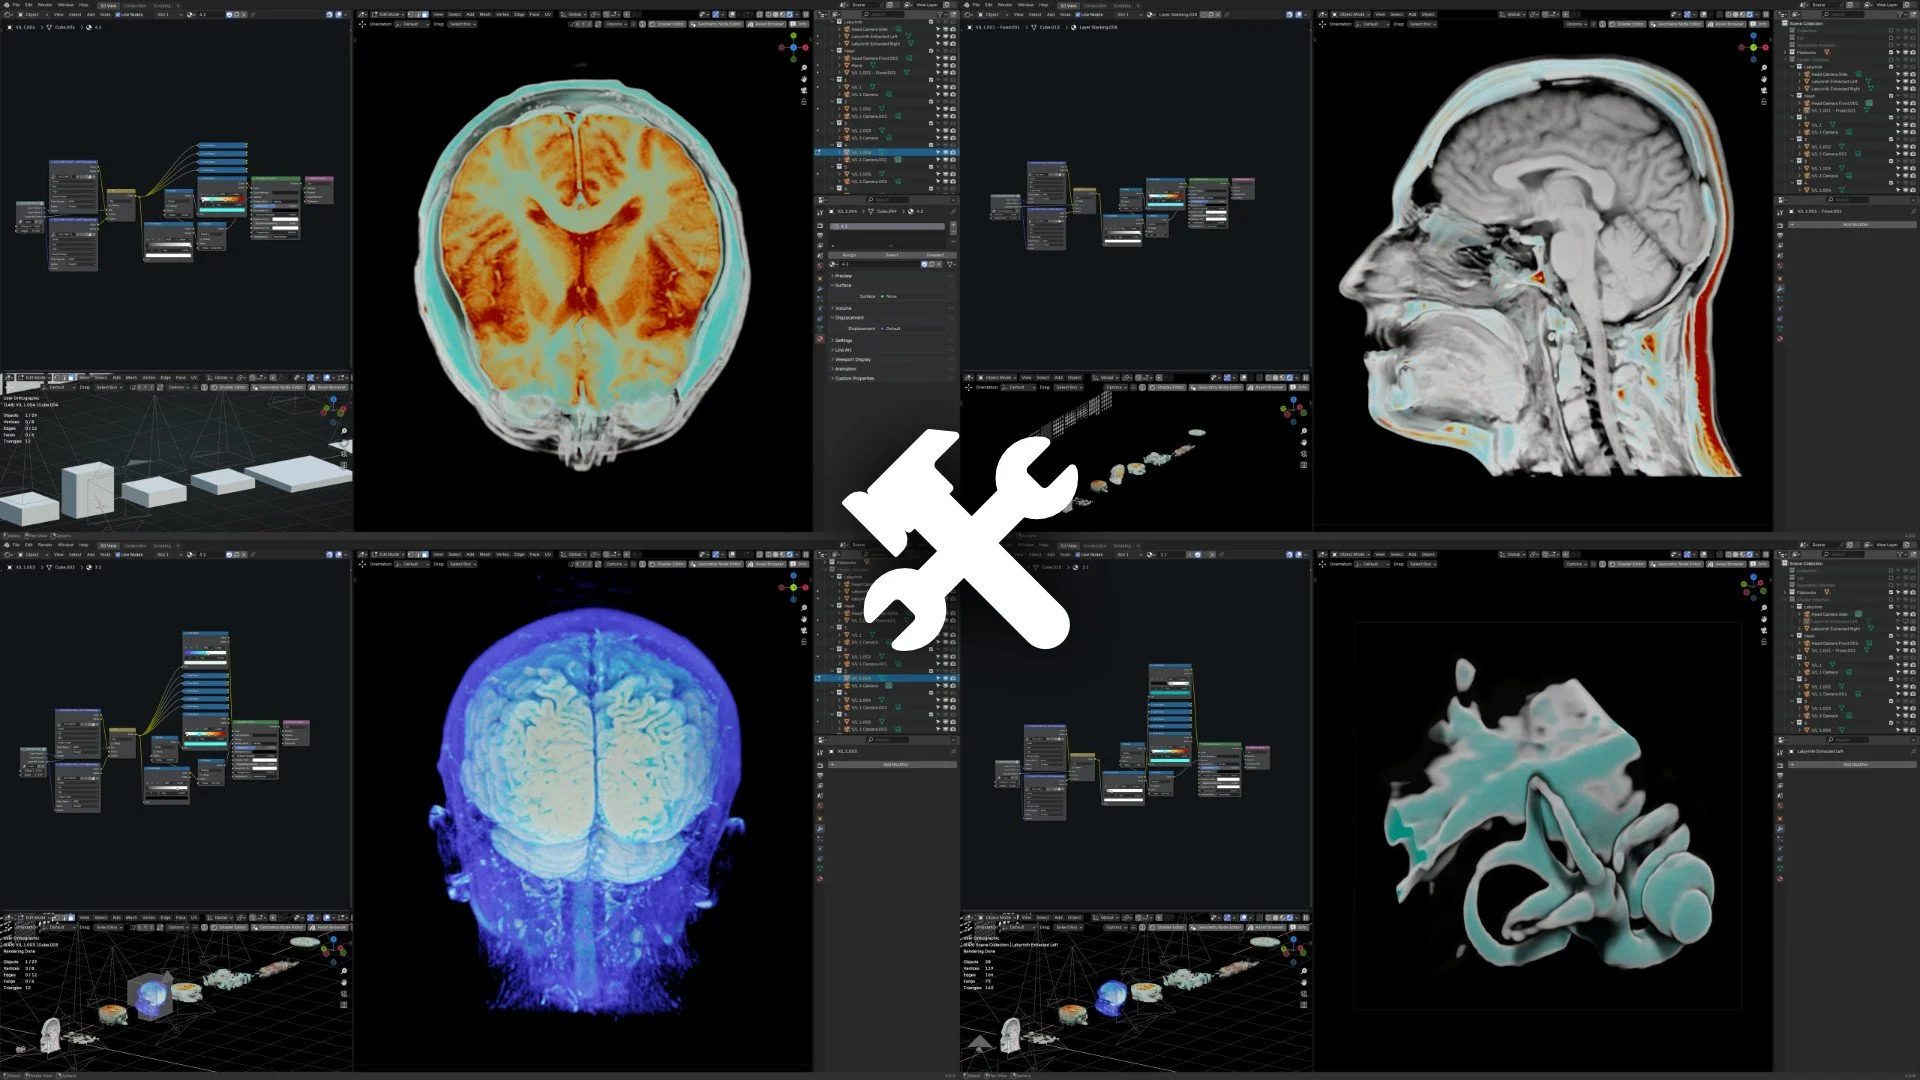Toggle Use Nodes checkbox in top-left shader editor

click(118, 14)
